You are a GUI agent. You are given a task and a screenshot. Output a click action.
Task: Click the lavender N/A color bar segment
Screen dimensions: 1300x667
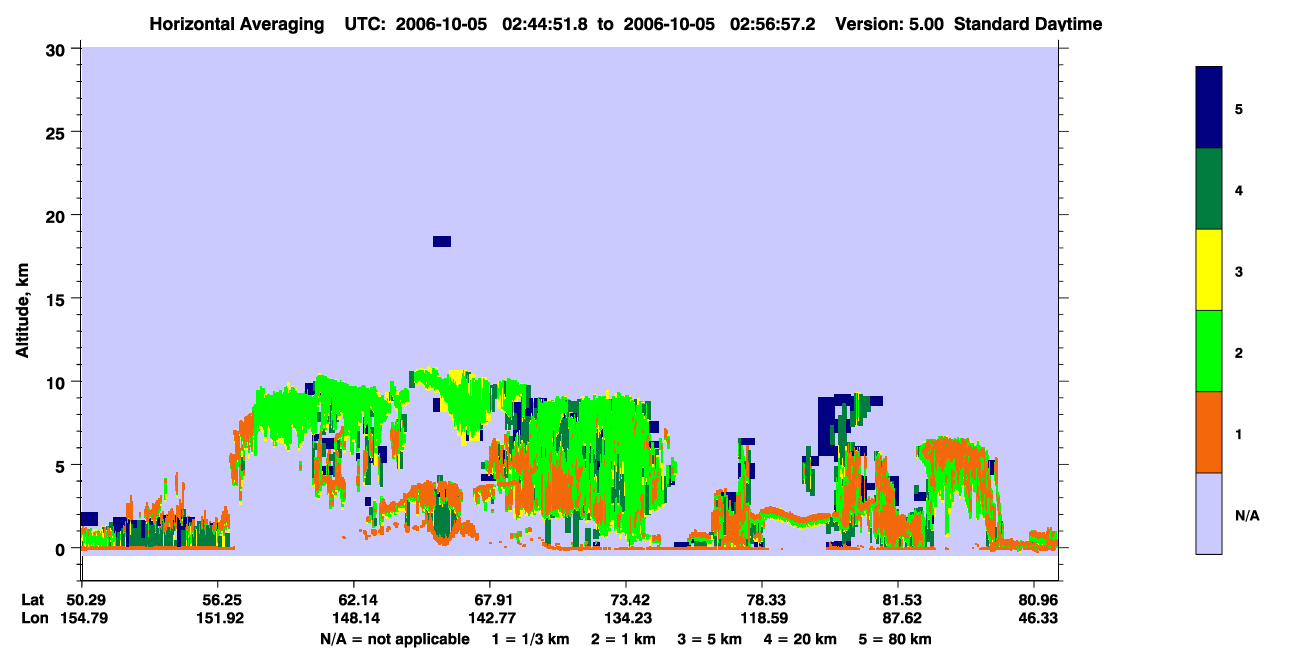[1208, 513]
